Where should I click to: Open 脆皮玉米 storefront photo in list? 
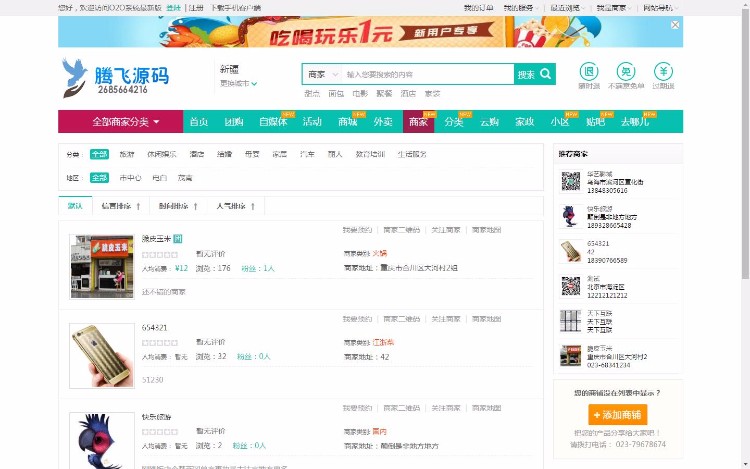tap(102, 266)
